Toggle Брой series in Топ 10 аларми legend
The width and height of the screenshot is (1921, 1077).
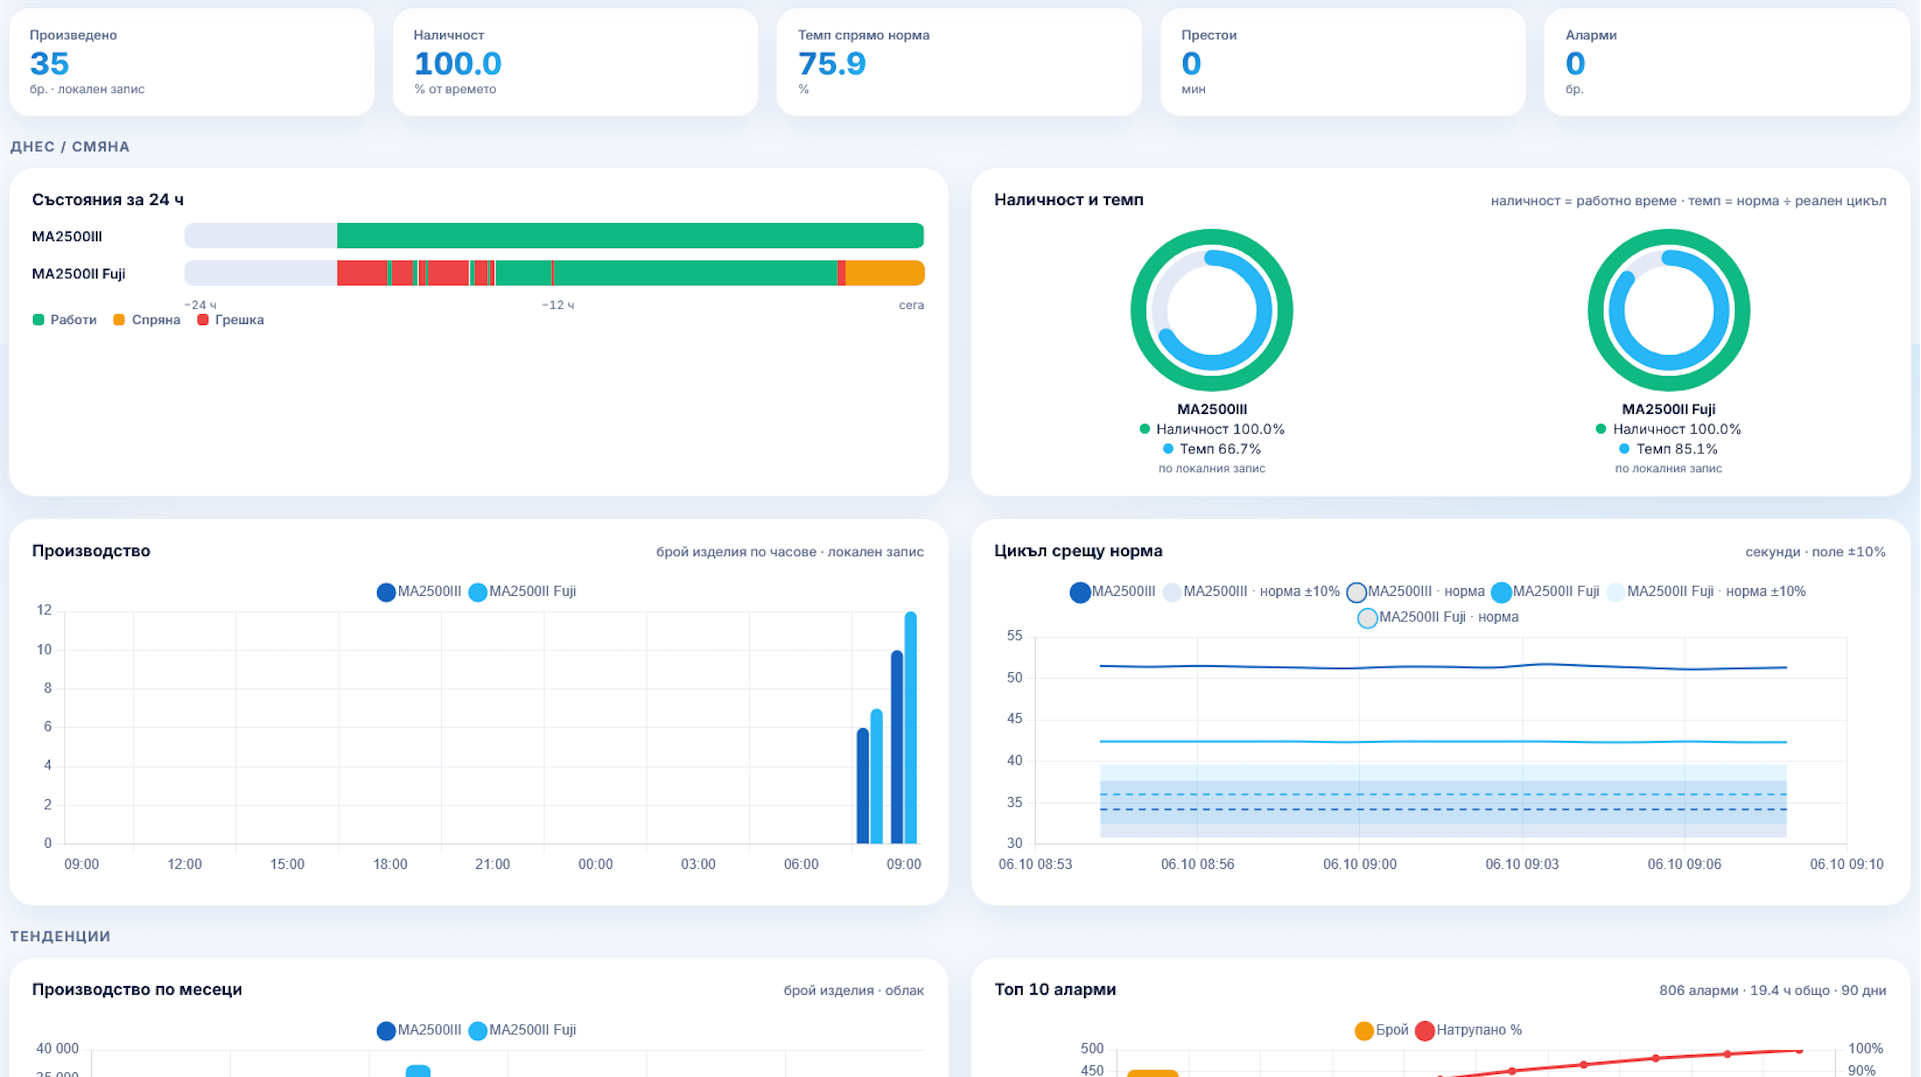[x=1381, y=1031]
